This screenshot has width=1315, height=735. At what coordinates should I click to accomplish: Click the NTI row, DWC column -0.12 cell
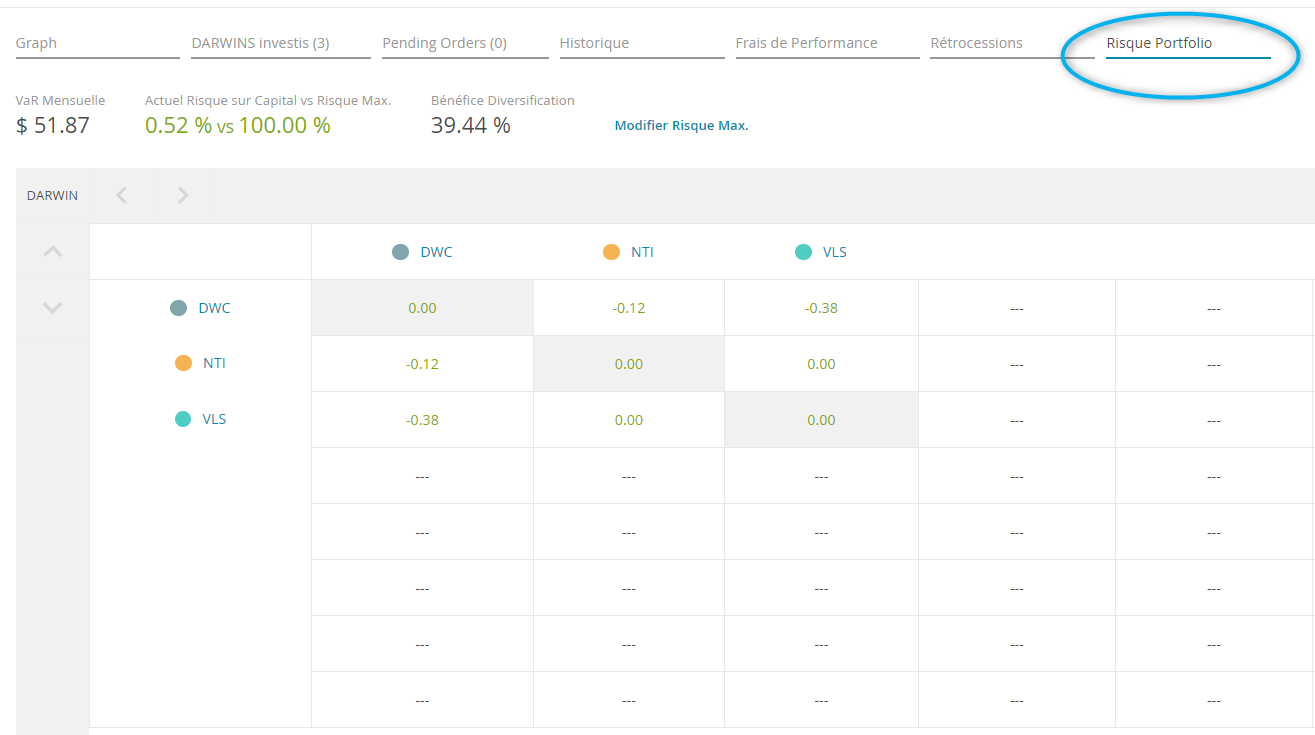point(422,364)
